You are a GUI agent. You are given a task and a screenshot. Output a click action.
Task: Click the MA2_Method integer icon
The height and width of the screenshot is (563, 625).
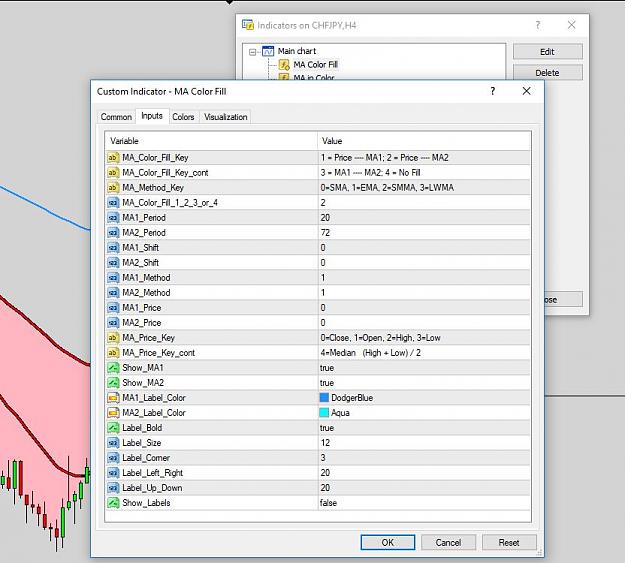coord(113,293)
